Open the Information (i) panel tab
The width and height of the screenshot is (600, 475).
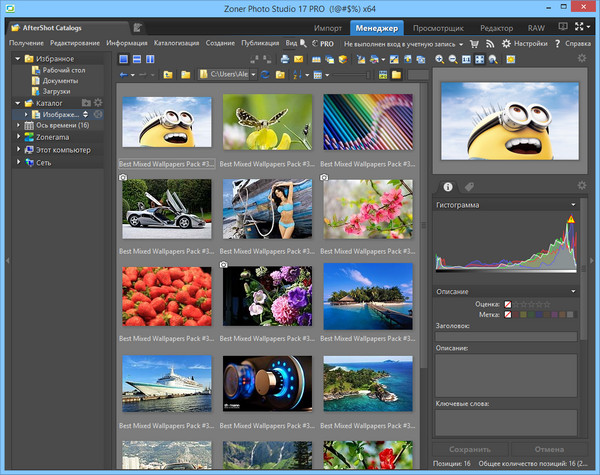coord(447,187)
